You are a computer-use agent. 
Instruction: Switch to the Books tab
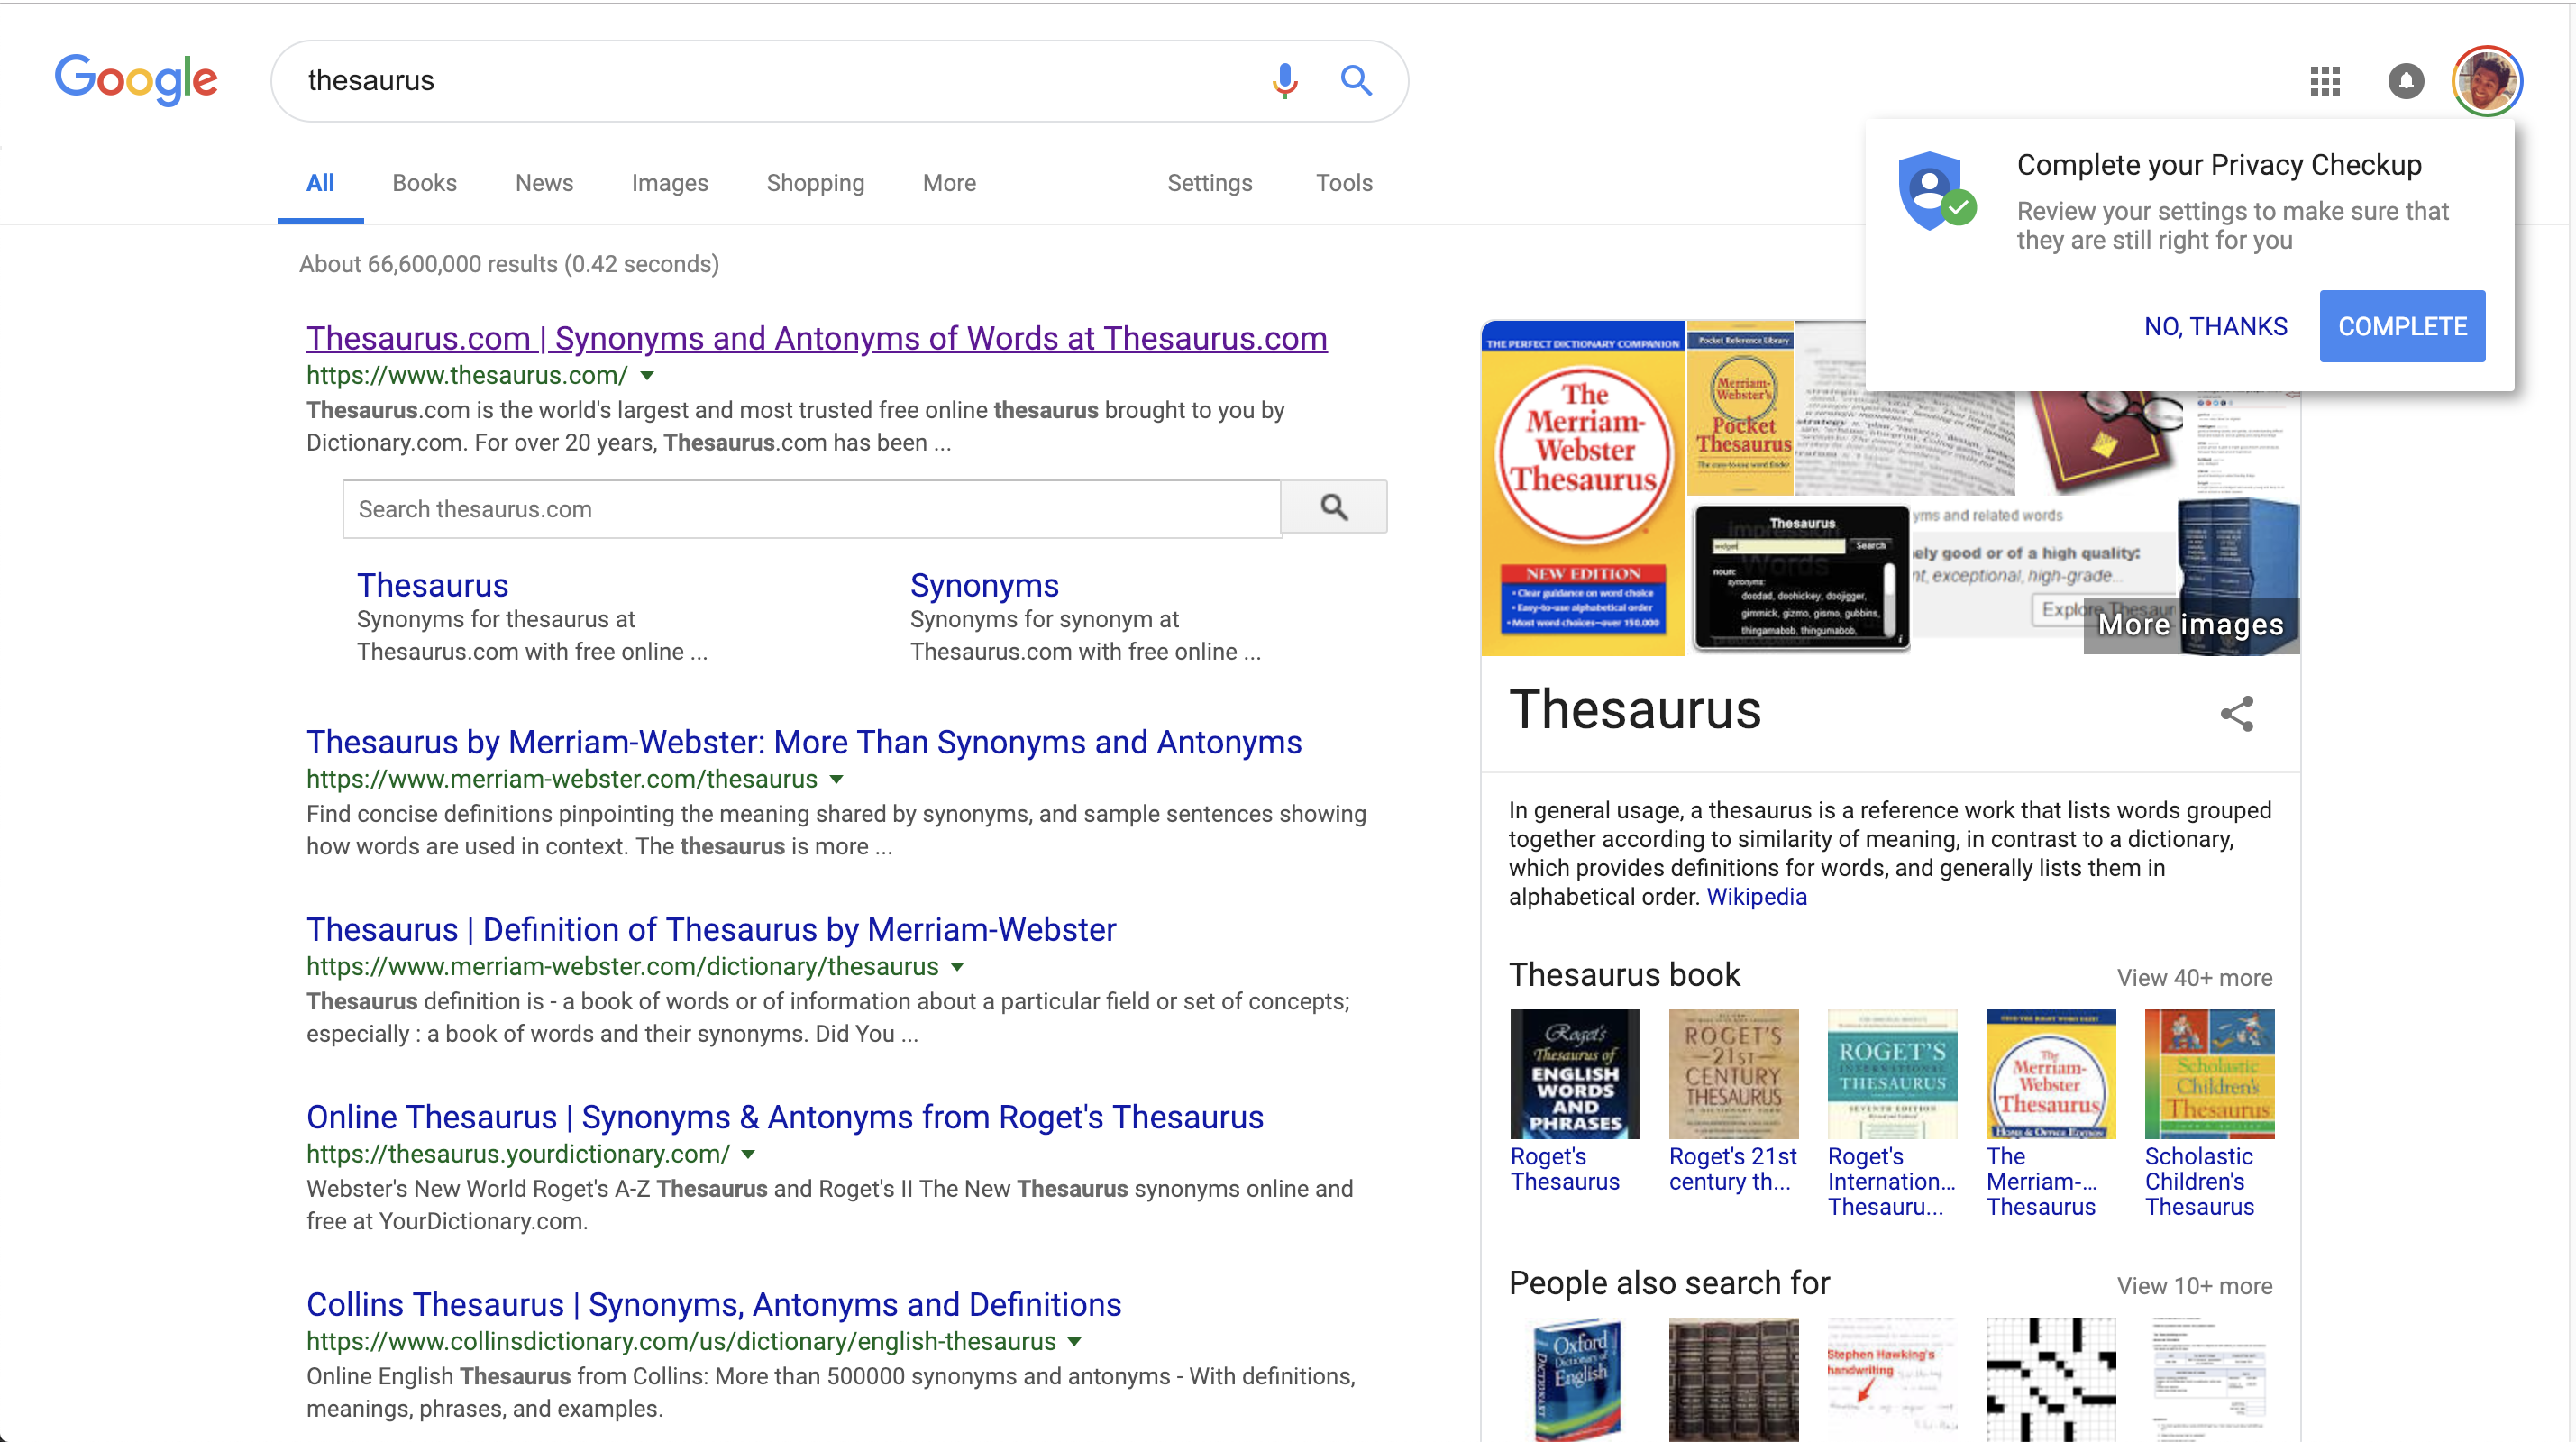pos(424,183)
